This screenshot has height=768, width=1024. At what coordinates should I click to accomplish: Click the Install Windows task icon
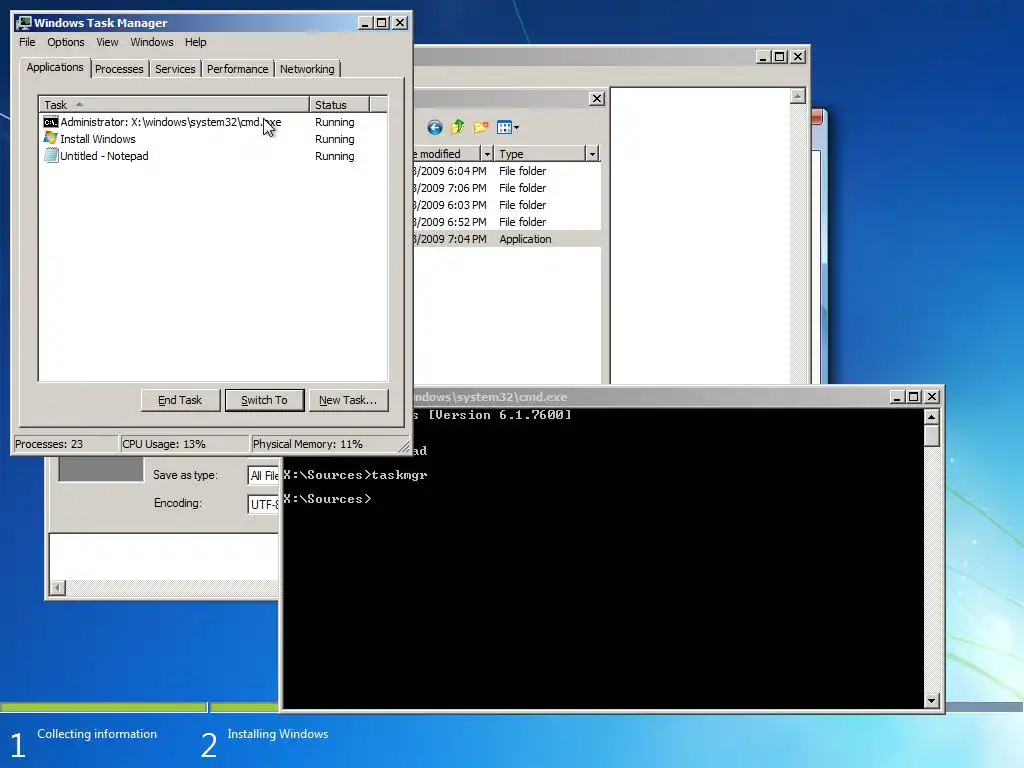tap(50, 138)
